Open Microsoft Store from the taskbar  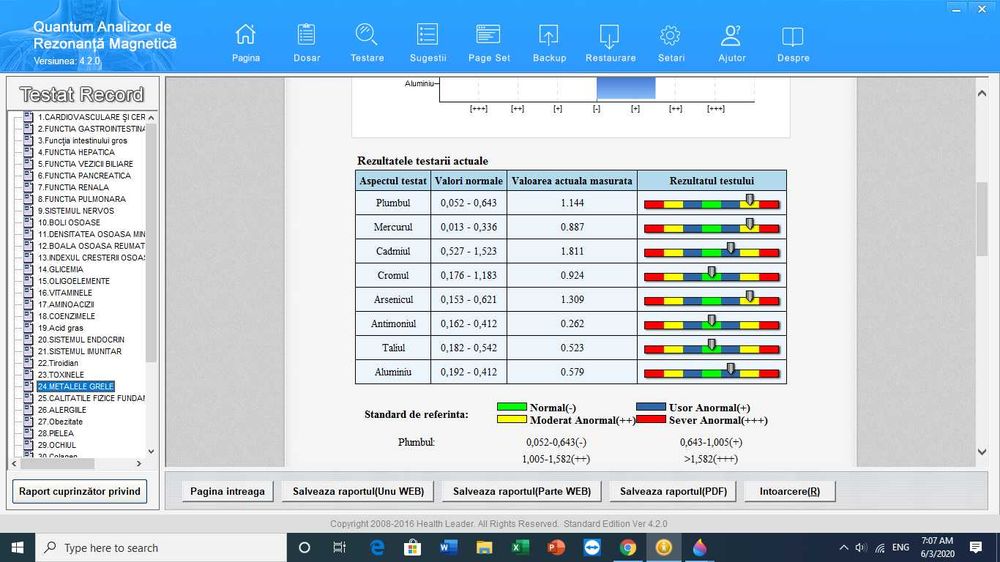413,547
